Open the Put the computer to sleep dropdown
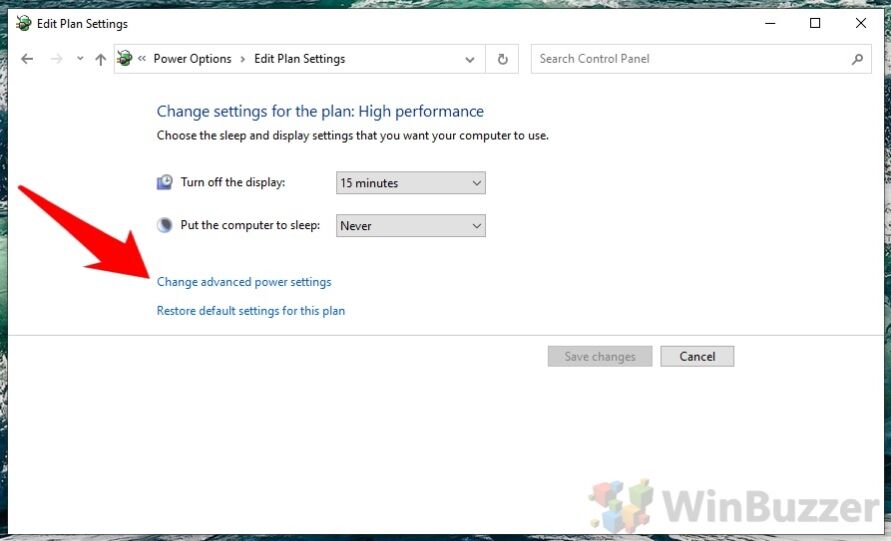This screenshot has width=891, height=541. pos(411,226)
